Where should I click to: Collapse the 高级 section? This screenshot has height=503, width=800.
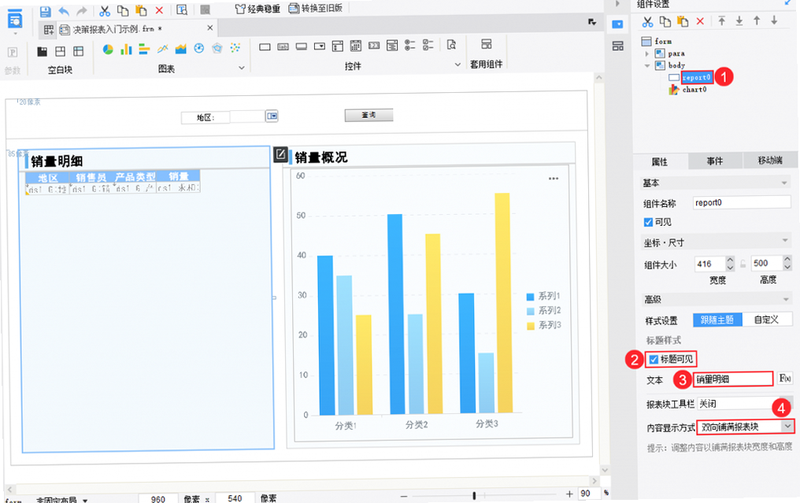click(785, 299)
